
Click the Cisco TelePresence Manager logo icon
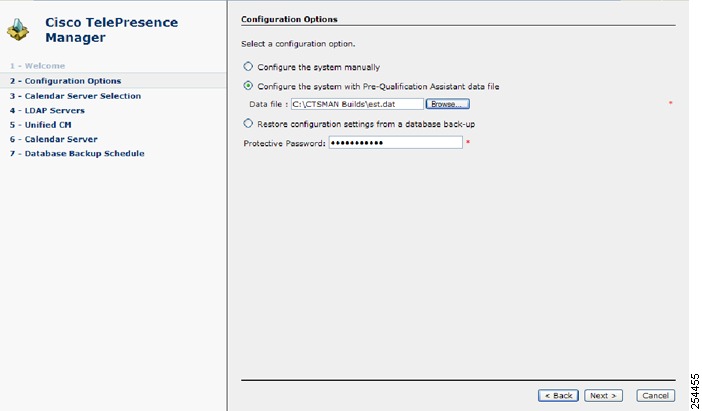tap(18, 29)
